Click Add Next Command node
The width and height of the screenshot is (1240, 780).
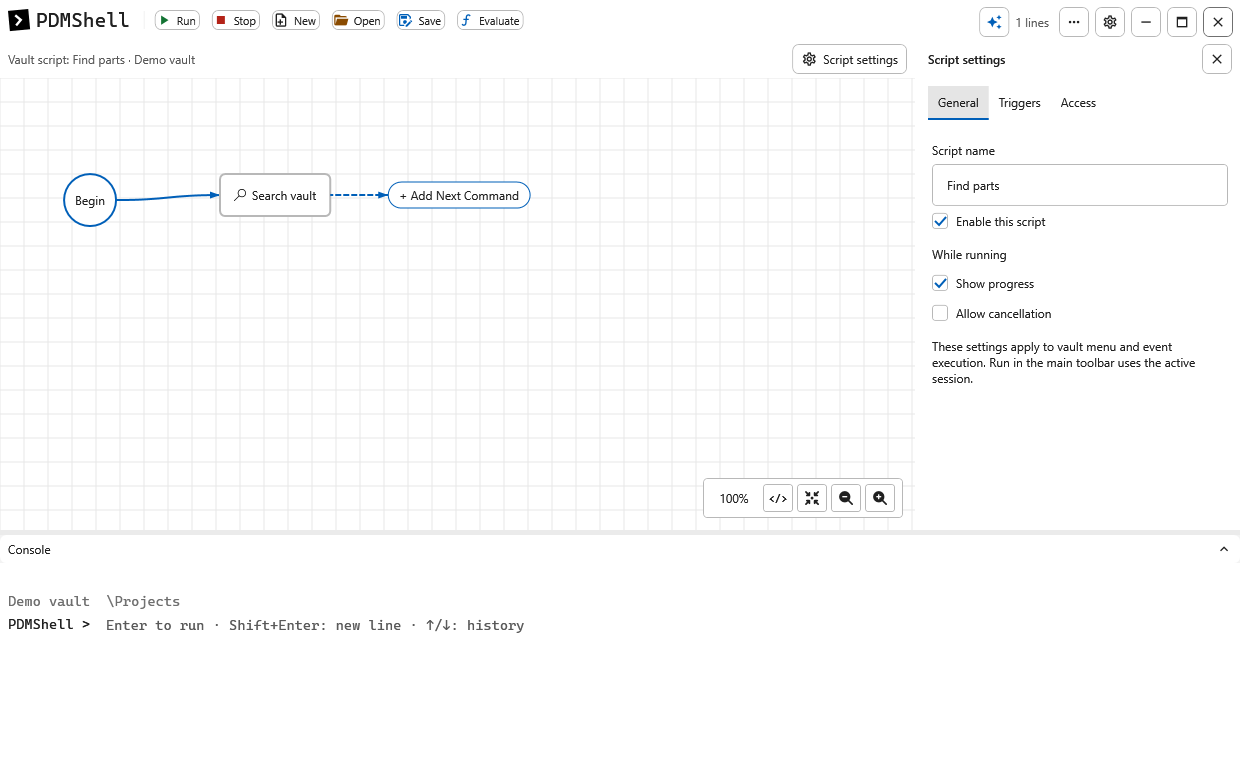pos(459,195)
